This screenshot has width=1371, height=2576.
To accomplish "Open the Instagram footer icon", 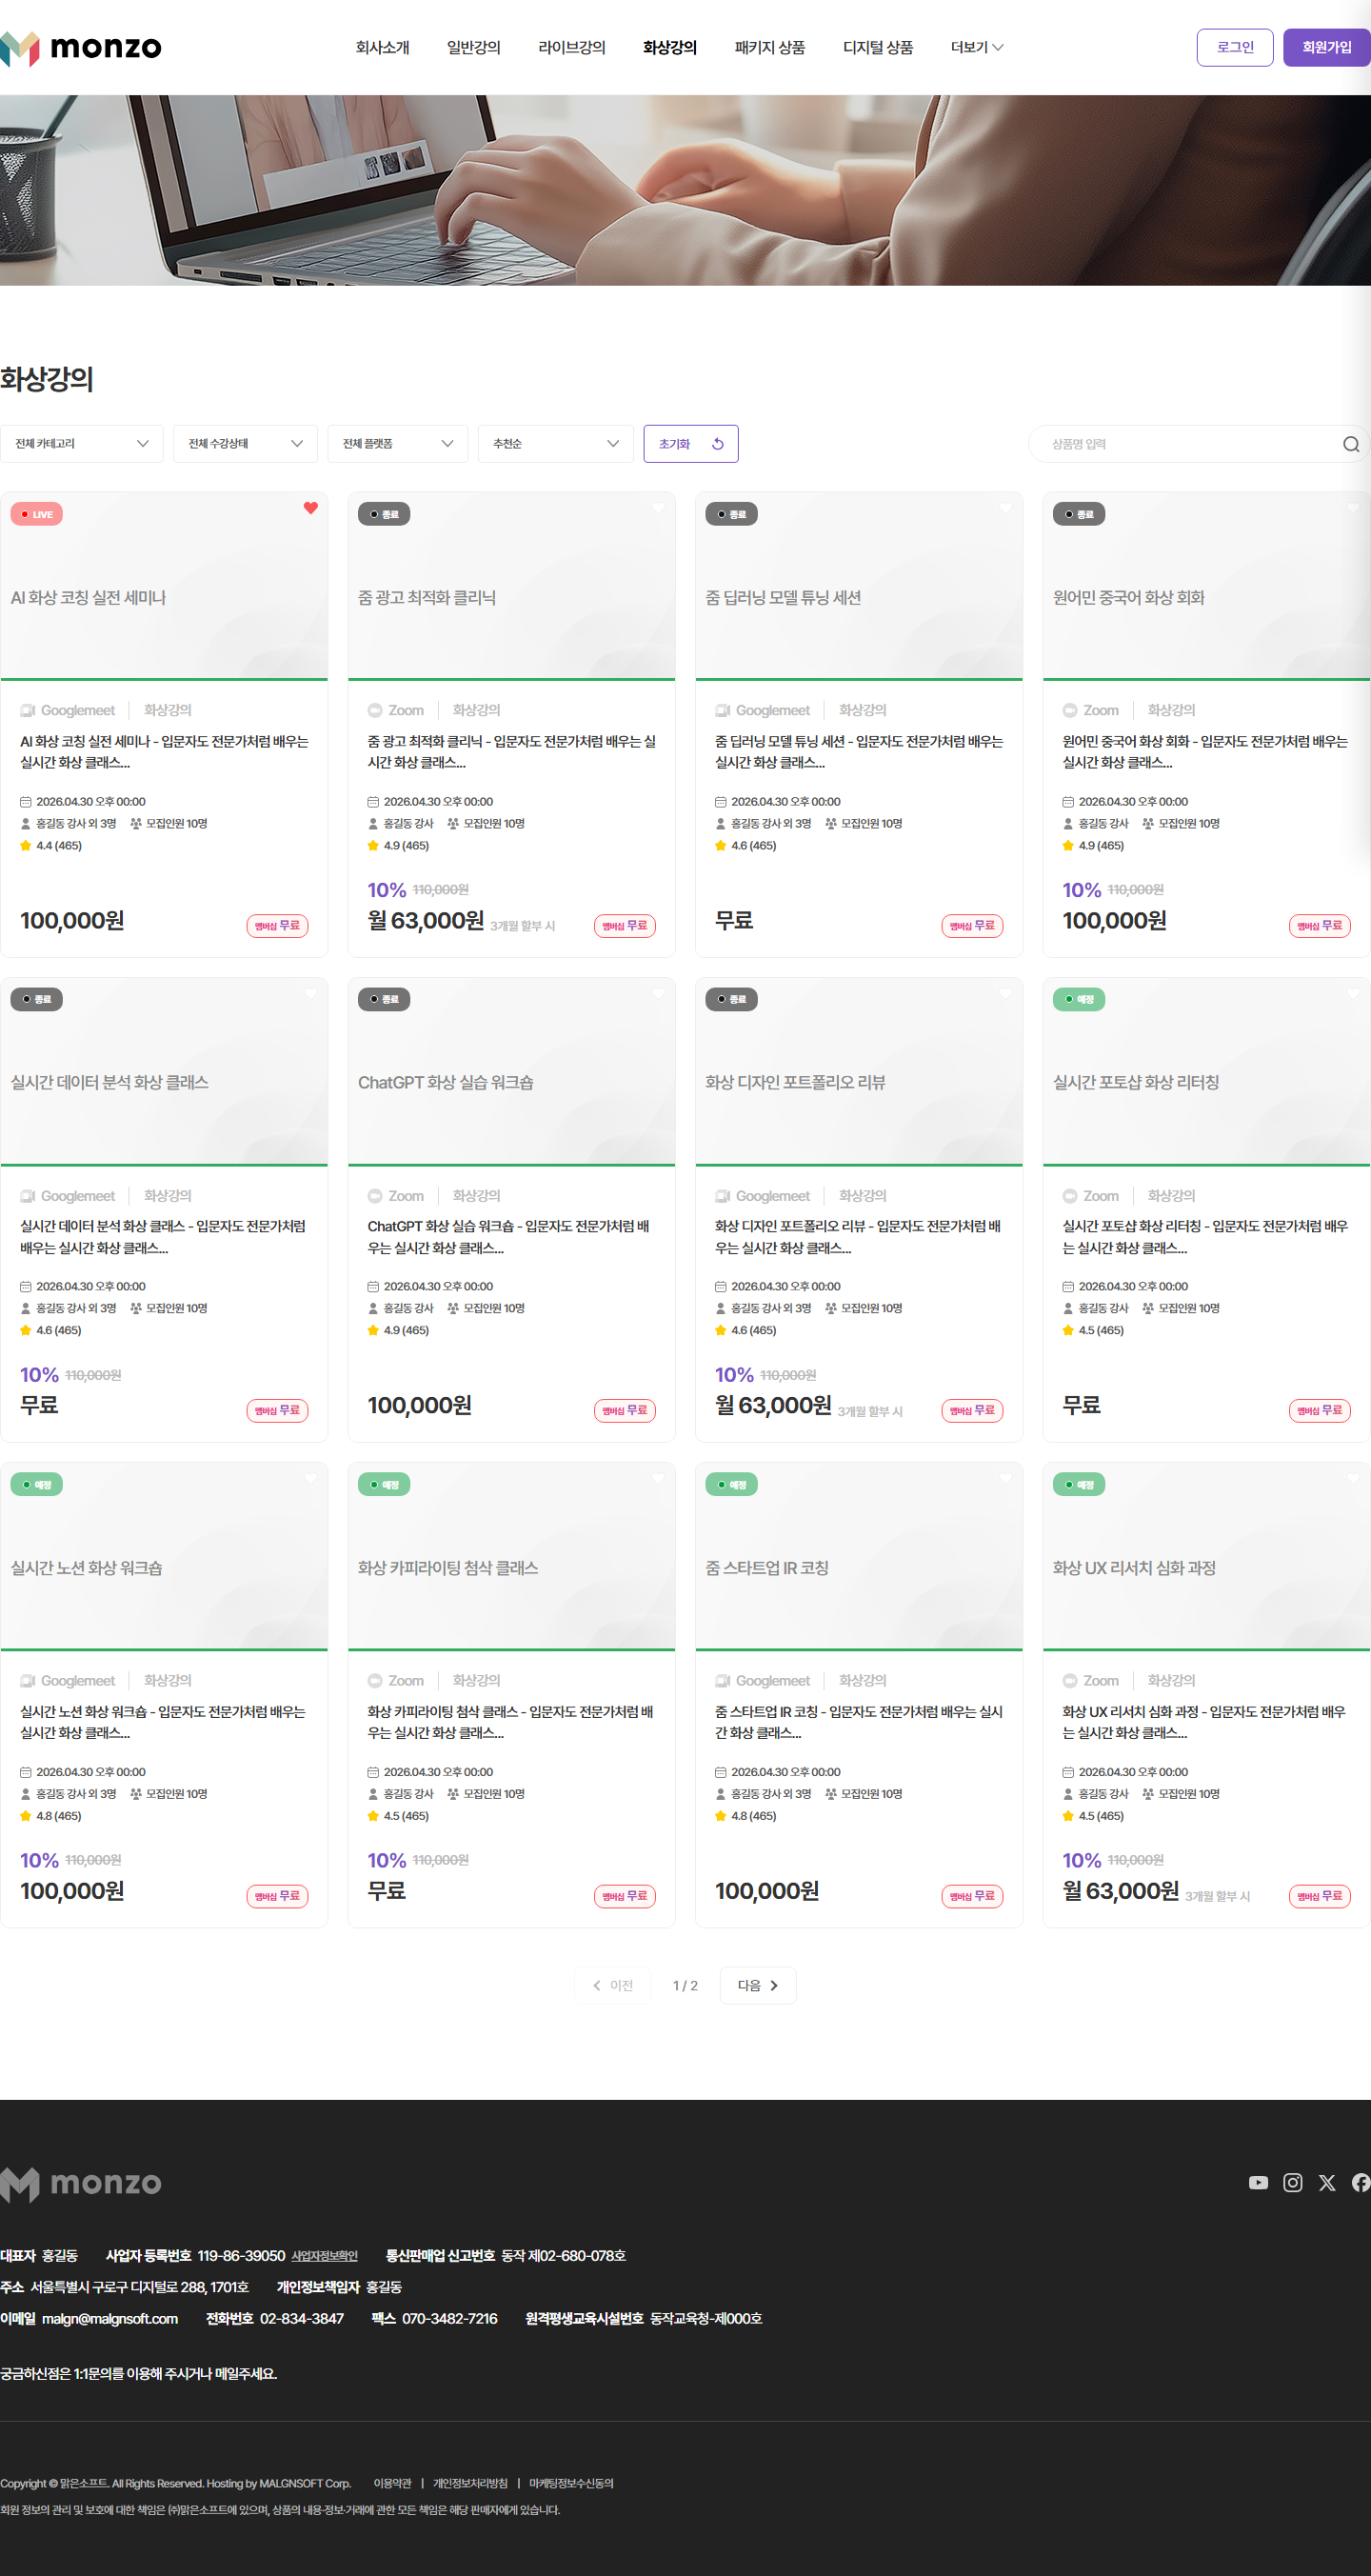I will tap(1292, 2182).
